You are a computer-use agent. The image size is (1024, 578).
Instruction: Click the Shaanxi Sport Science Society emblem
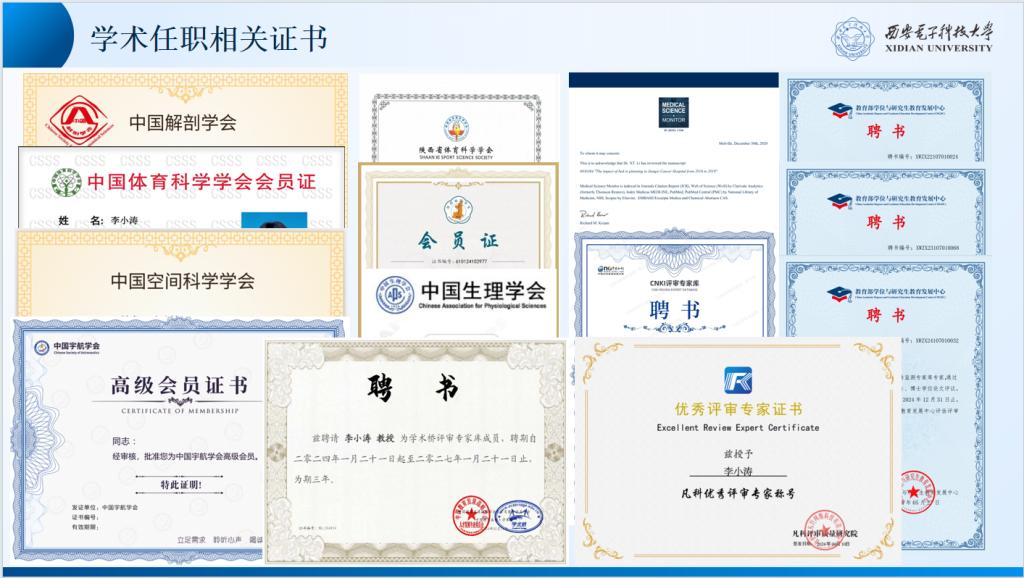click(456, 129)
